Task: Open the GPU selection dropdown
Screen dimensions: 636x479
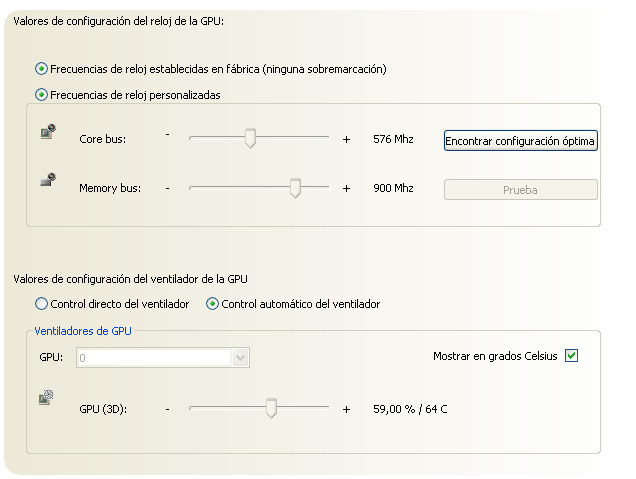Action: (239, 357)
